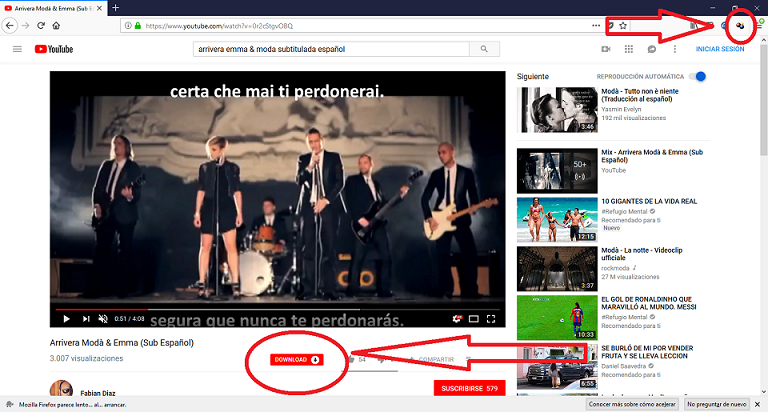Open Modà - Tutto non è niente video title
Viewport: 768px width, 412px height.
(x=640, y=95)
